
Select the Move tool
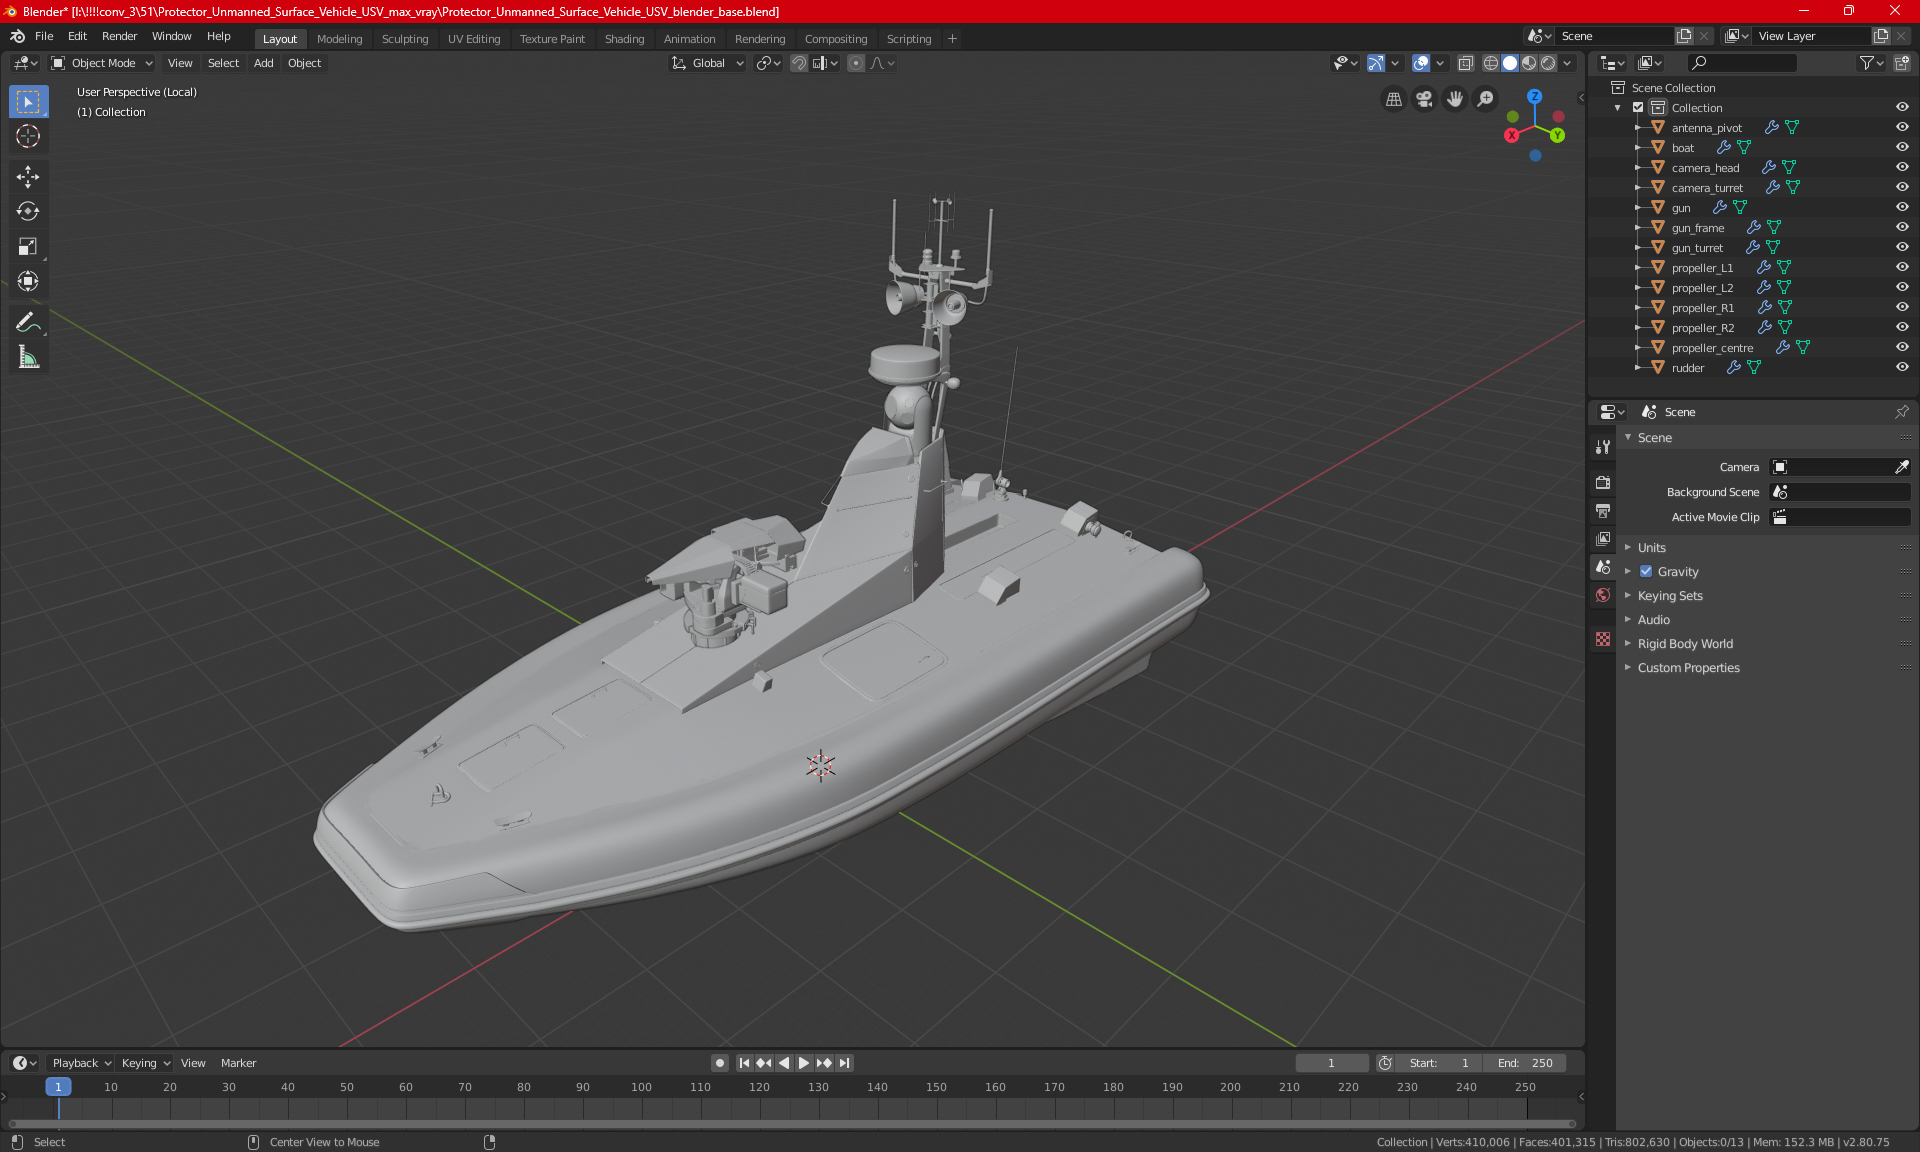[x=28, y=177]
